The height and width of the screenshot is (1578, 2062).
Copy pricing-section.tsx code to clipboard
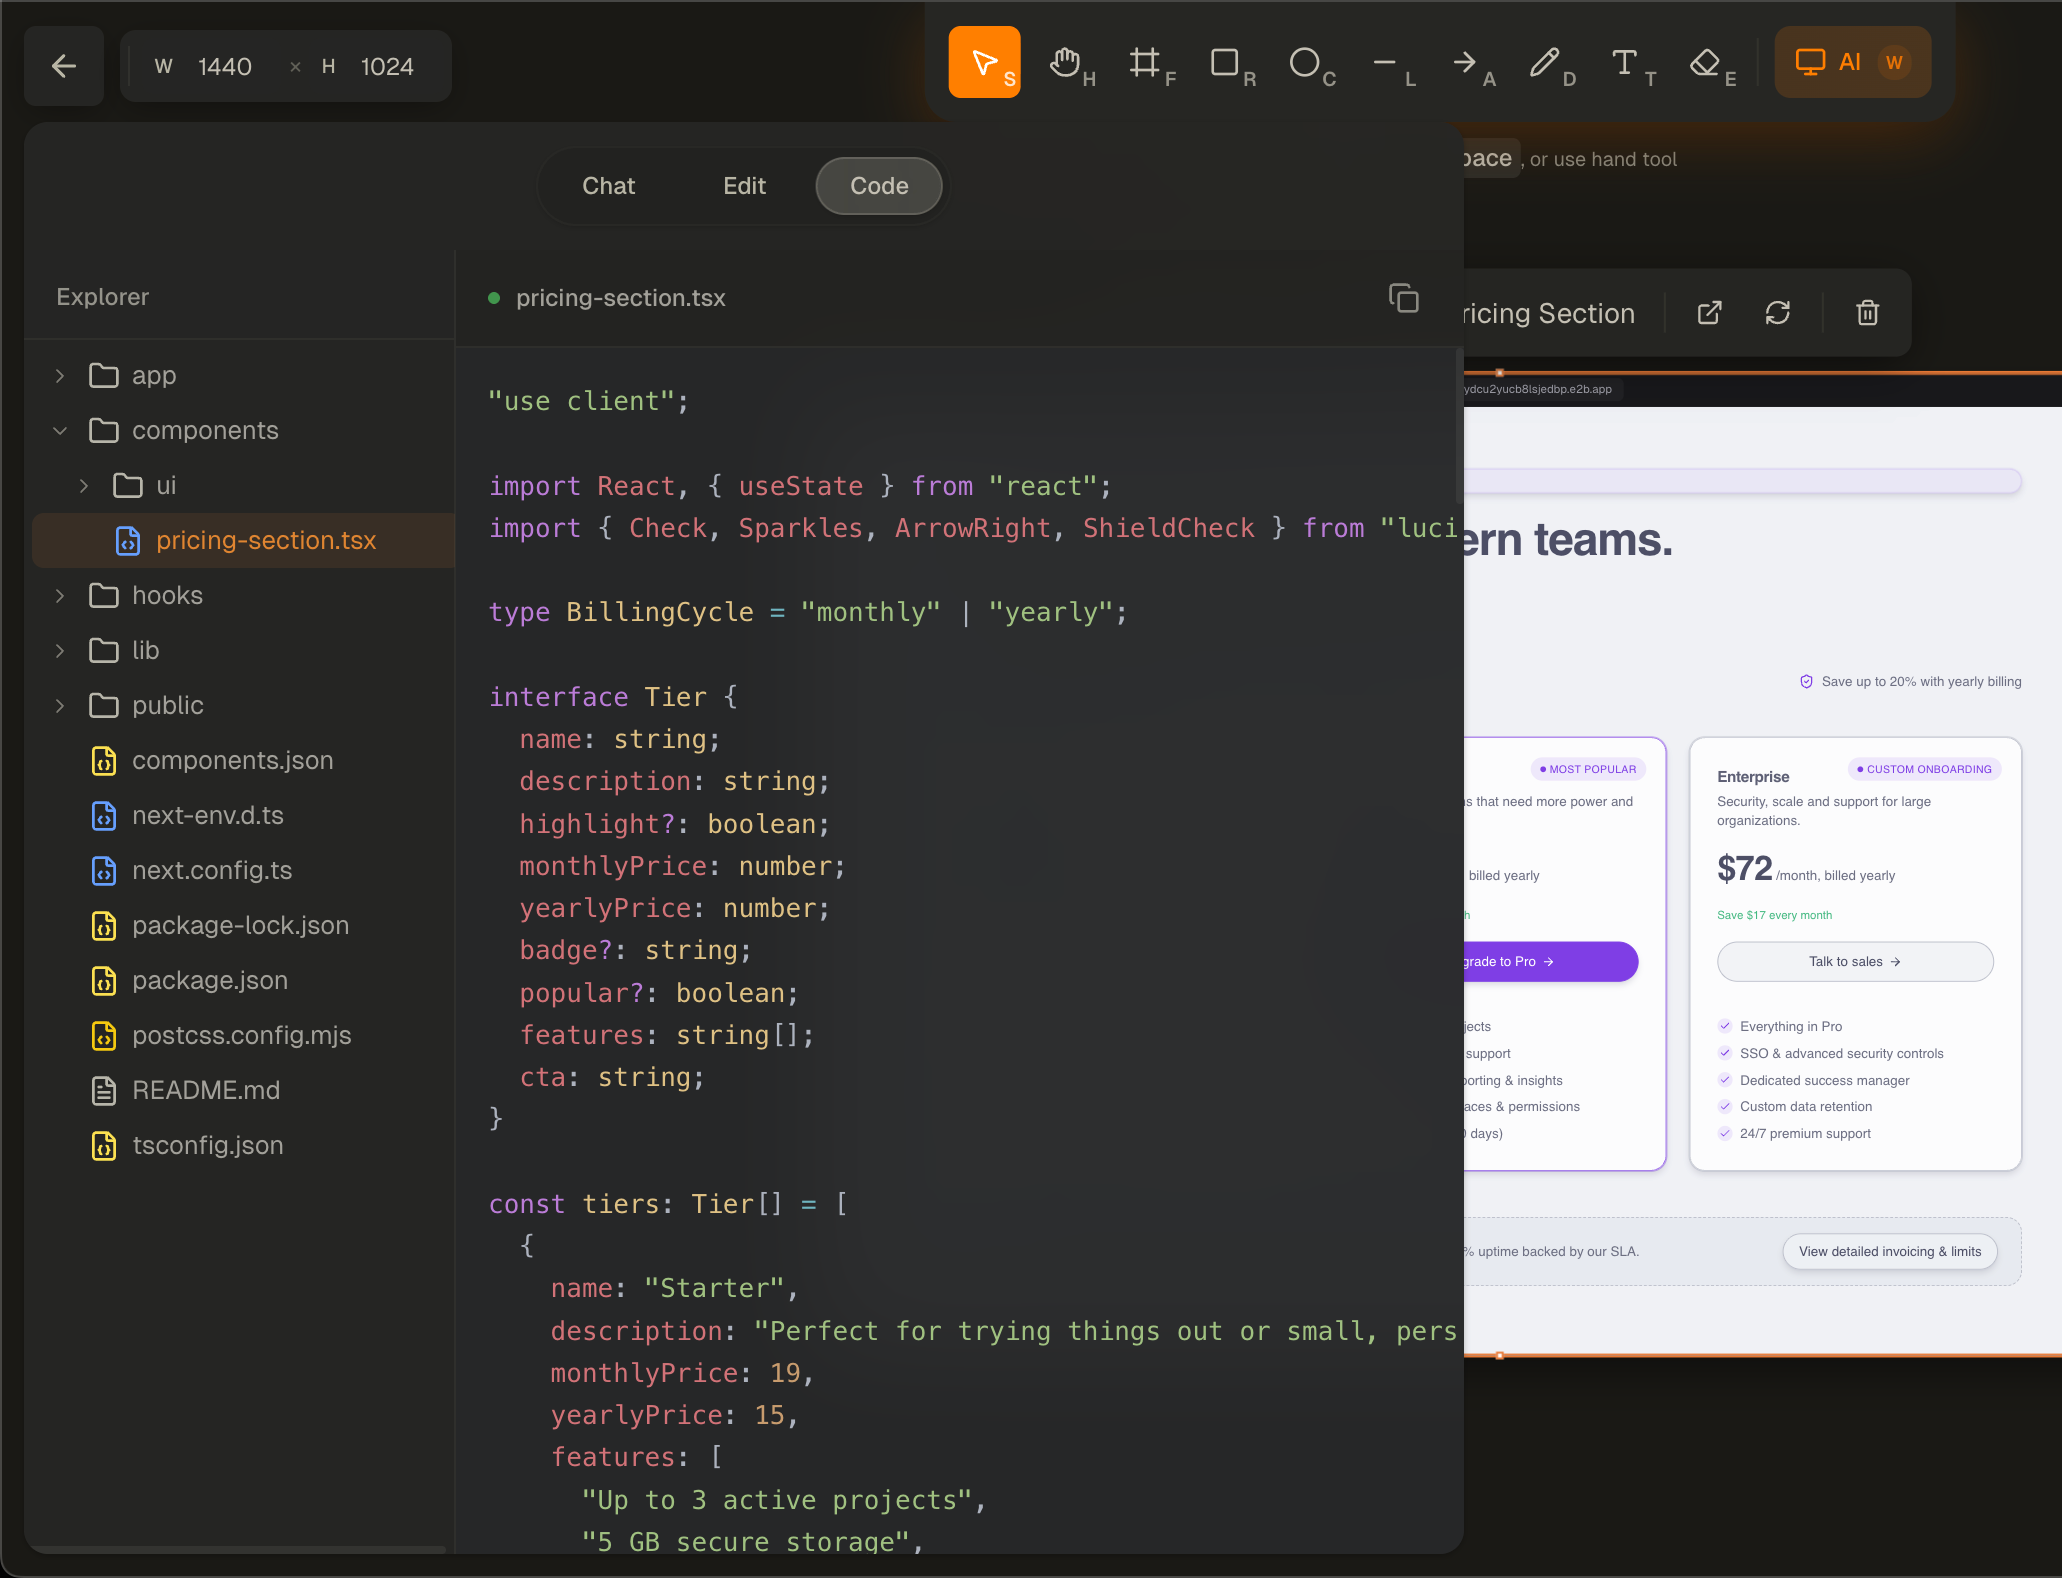[x=1403, y=298]
